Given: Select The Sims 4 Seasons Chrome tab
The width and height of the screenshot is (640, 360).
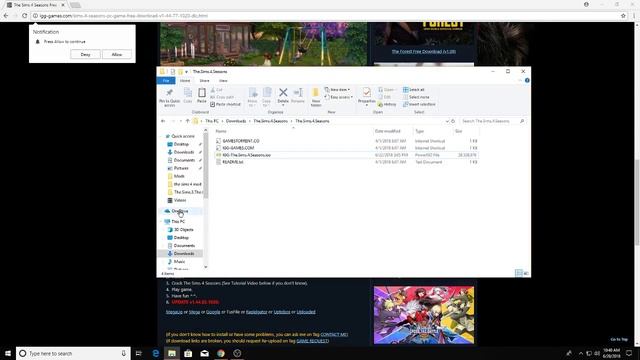Looking at the screenshot, I should click(36, 5).
